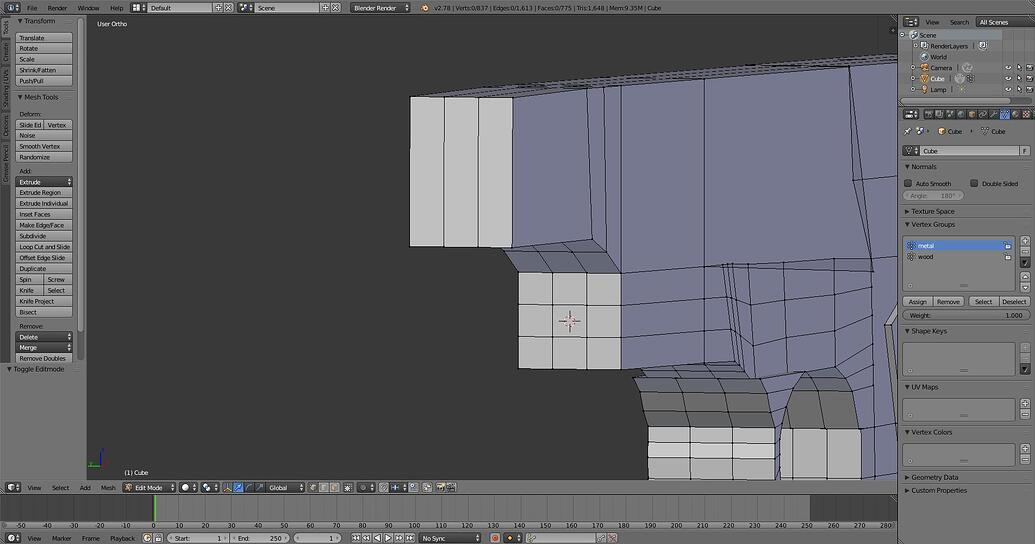The height and width of the screenshot is (544, 1035).
Task: Click the End frame 250 field
Action: (x=260, y=538)
